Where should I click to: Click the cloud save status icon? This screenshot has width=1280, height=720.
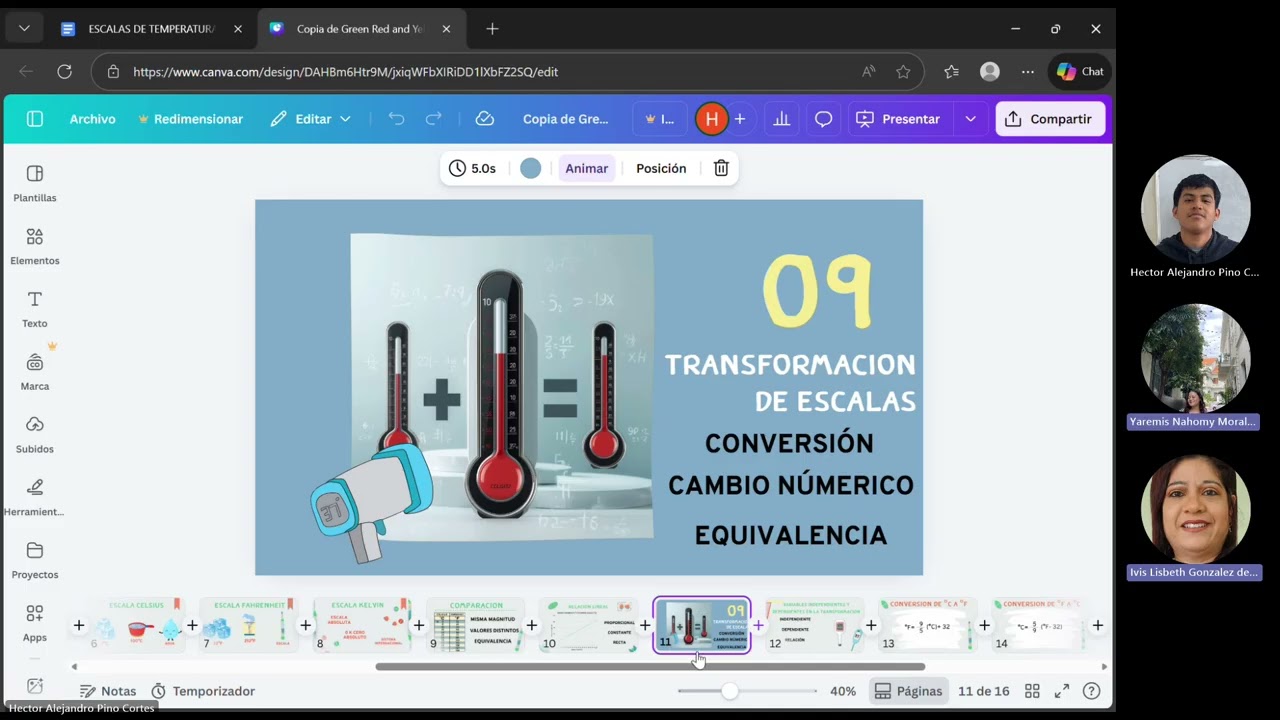point(485,119)
